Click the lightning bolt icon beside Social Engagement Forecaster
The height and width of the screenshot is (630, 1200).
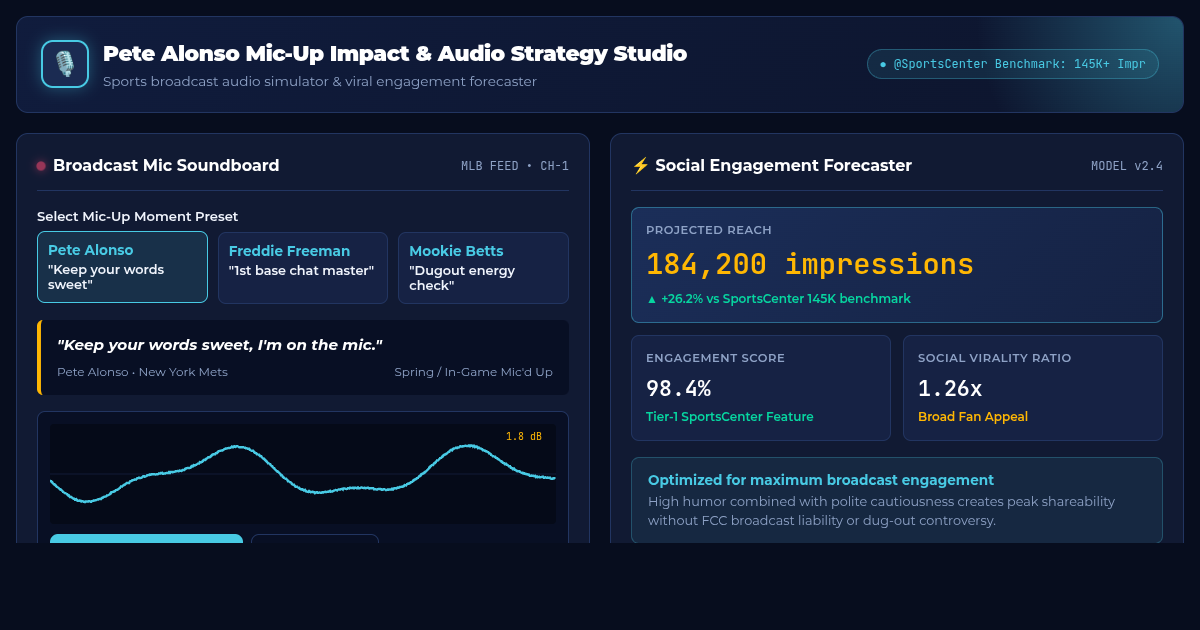(641, 166)
